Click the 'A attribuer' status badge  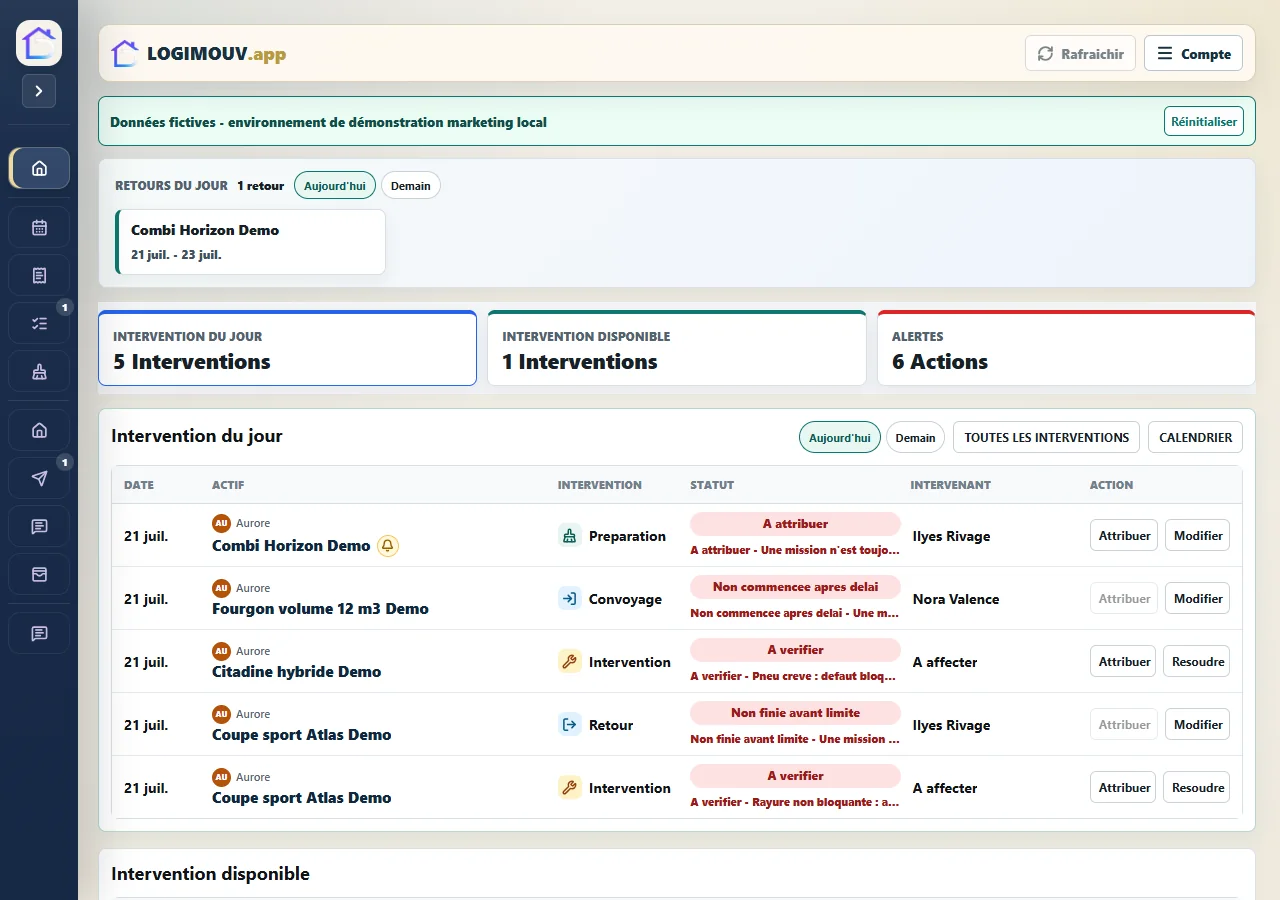pos(796,524)
